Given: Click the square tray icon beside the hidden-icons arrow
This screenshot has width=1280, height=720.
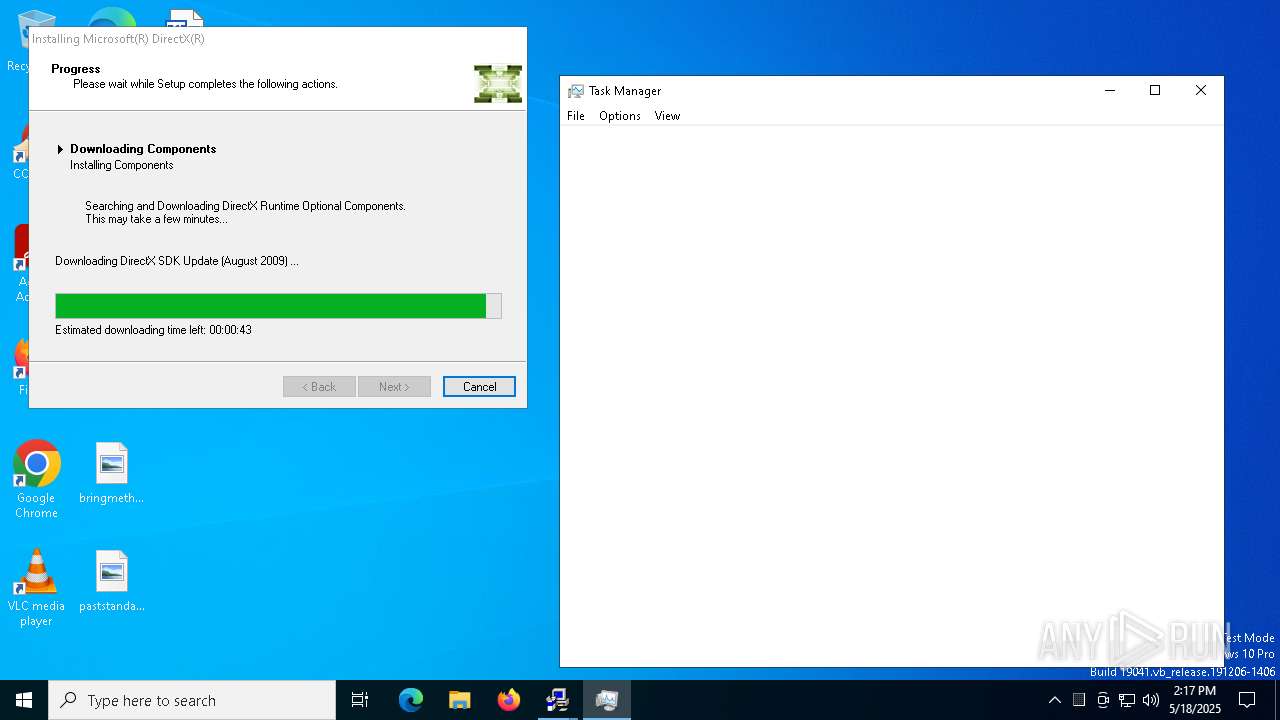Looking at the screenshot, I should [1079, 700].
